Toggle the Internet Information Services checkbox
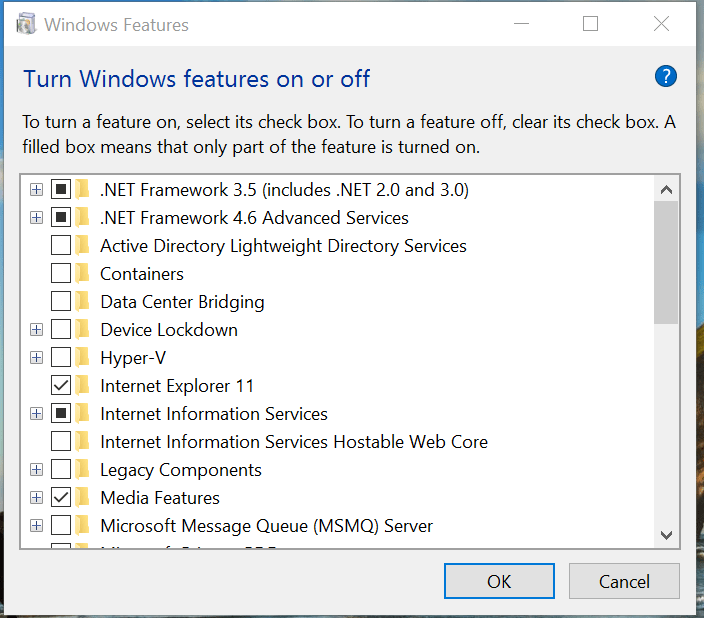Image resolution: width=704 pixels, height=618 pixels. [61, 414]
